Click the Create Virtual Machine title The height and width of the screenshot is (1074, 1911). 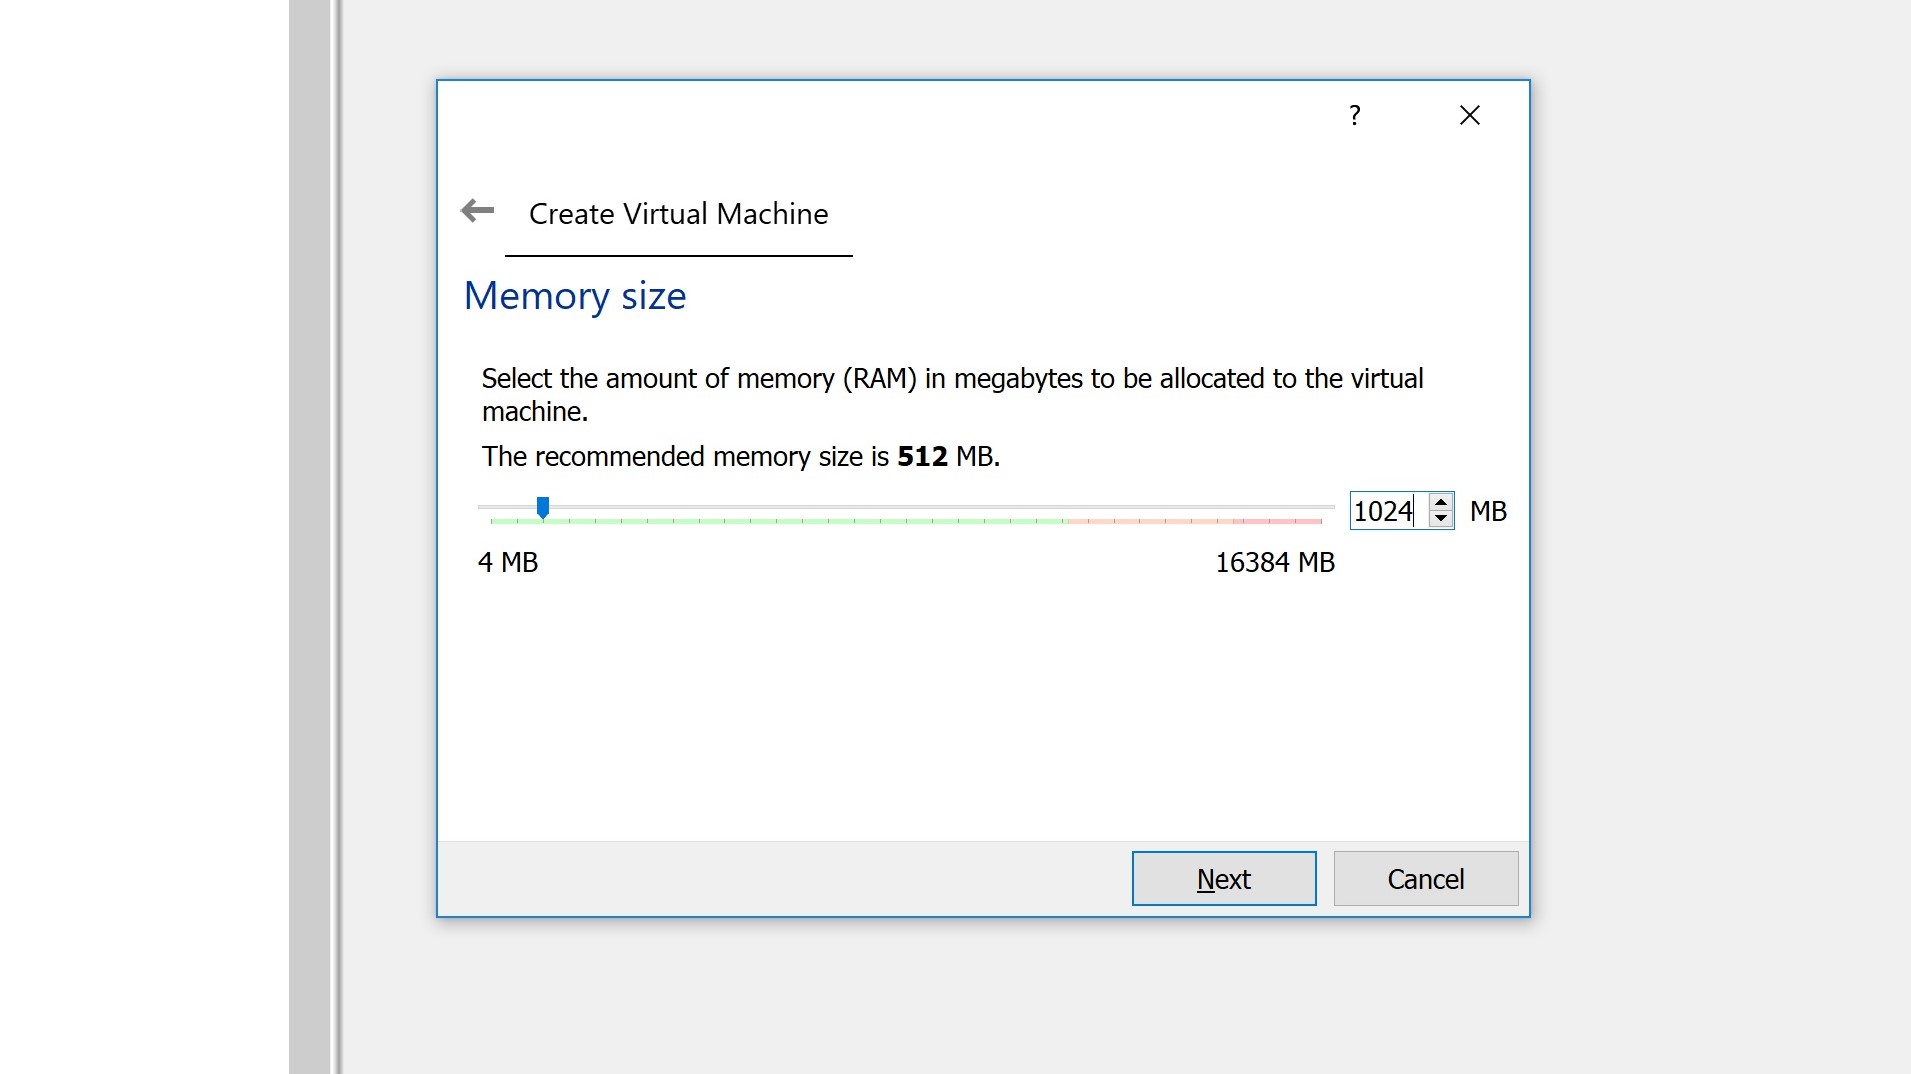678,214
